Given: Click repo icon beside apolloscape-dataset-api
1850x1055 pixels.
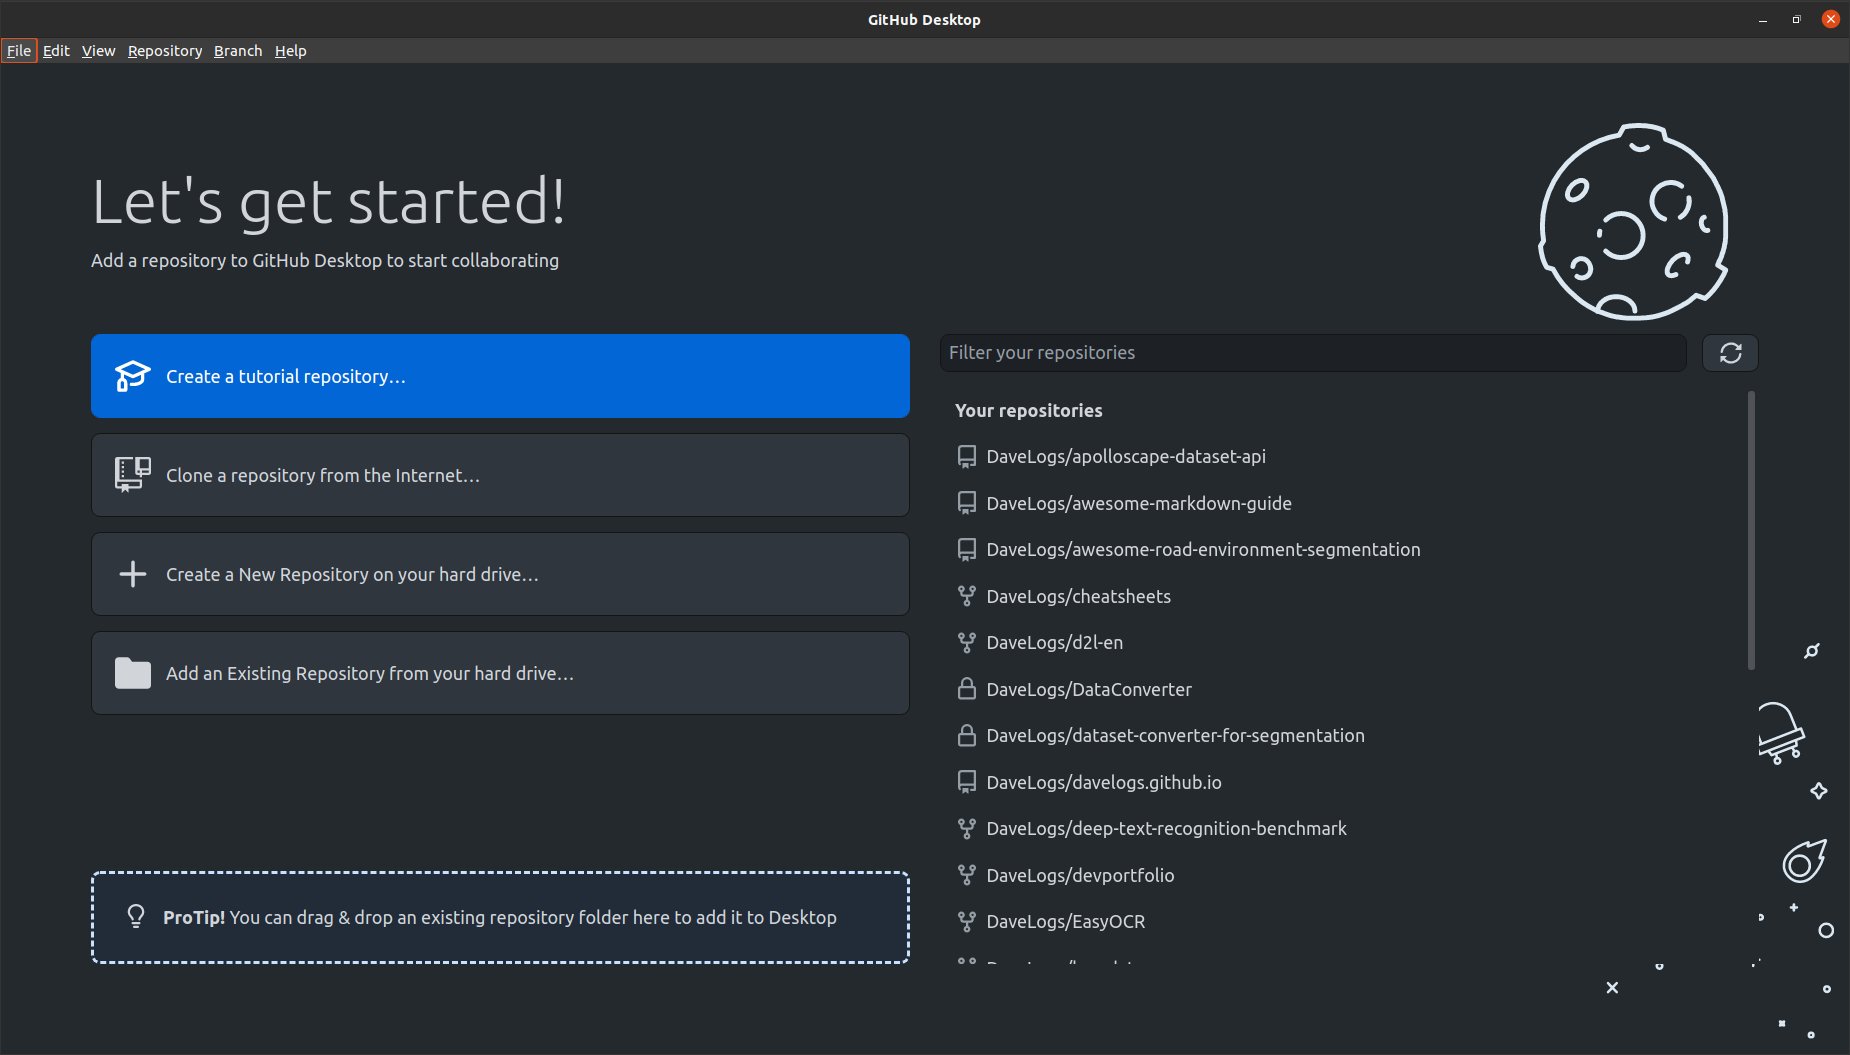Looking at the screenshot, I should (x=966, y=457).
